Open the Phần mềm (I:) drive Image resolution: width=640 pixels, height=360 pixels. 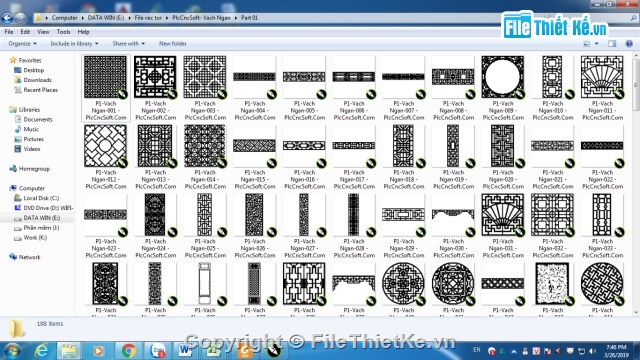pos(41,227)
